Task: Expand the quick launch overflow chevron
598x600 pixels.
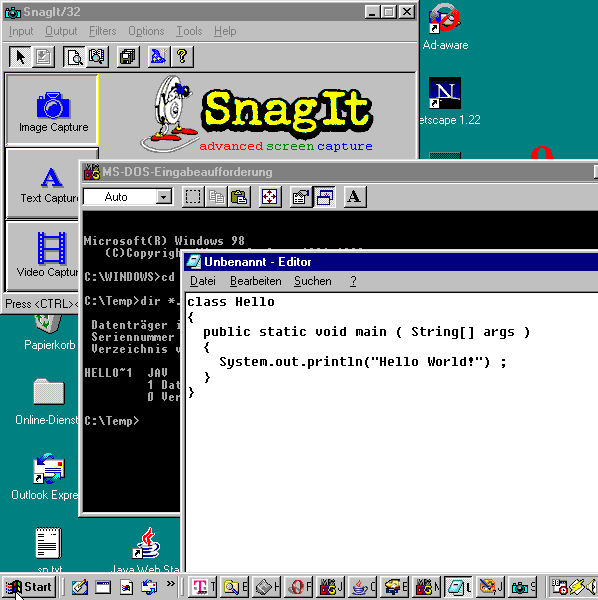Action: coord(171,584)
